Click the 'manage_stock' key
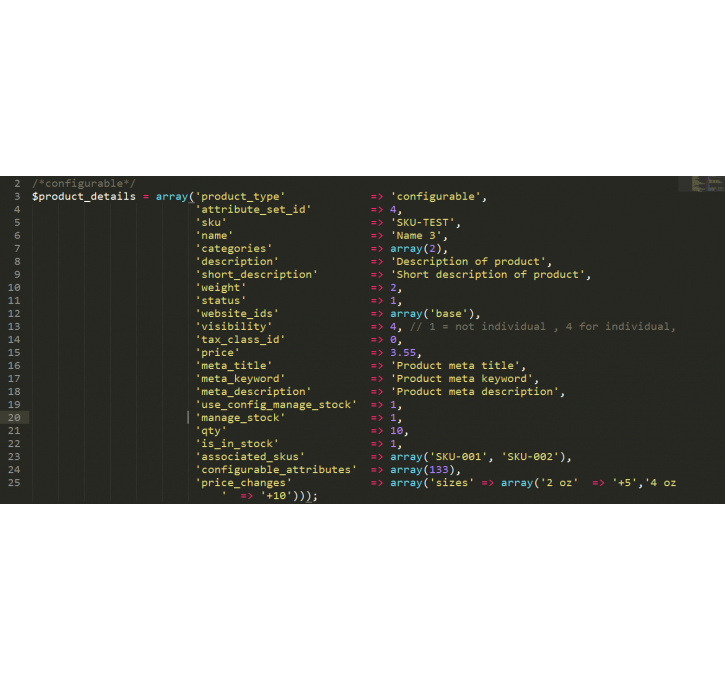Viewport: 725px width, 680px height. (240, 417)
